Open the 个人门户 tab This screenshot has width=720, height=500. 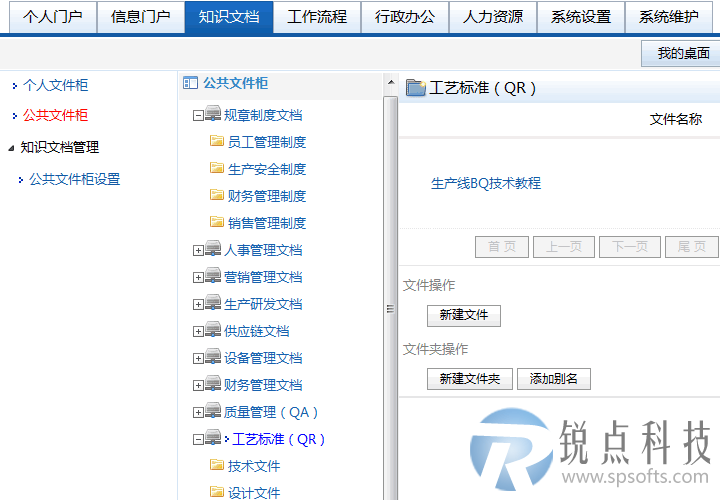(x=53, y=17)
